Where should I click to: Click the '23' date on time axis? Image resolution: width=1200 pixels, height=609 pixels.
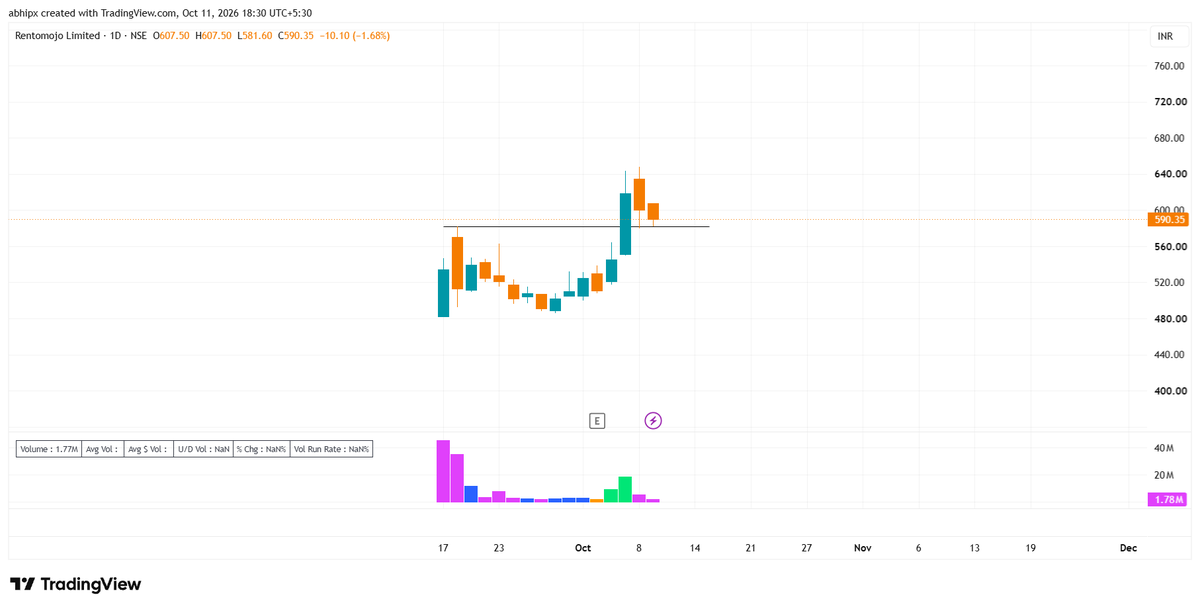[499, 548]
